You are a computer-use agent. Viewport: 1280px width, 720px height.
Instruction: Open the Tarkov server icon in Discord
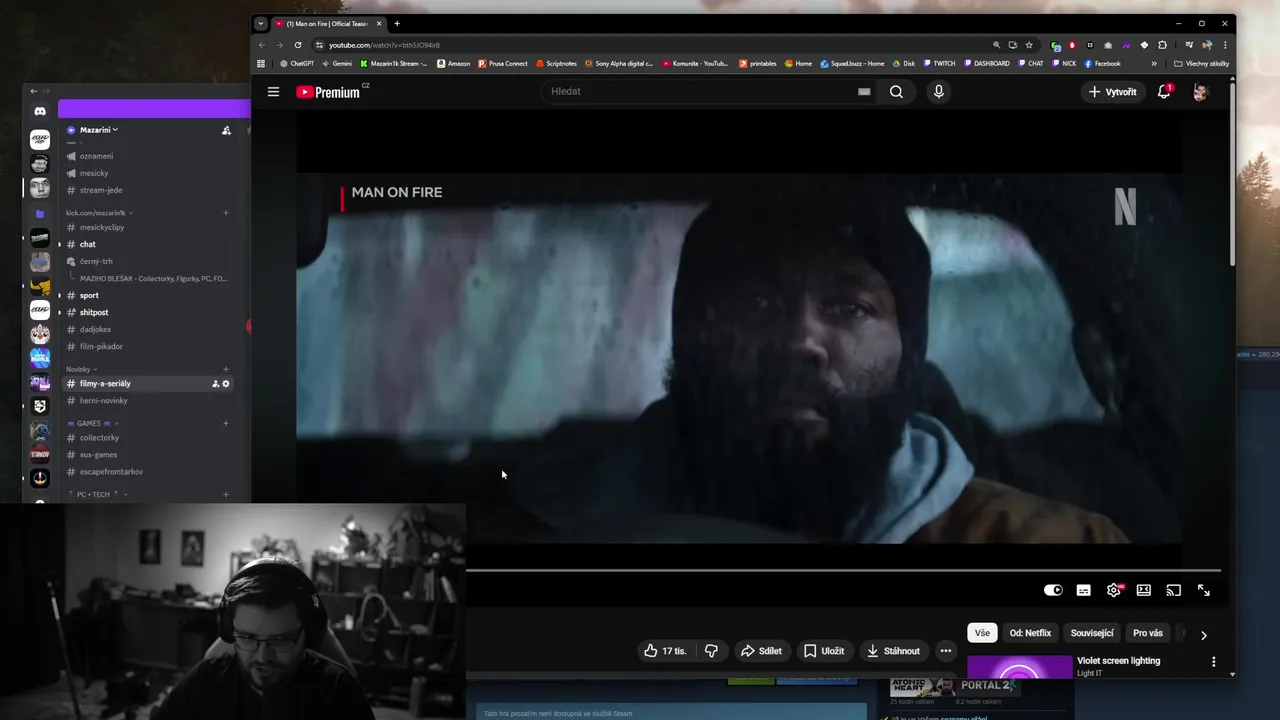pos(40,454)
